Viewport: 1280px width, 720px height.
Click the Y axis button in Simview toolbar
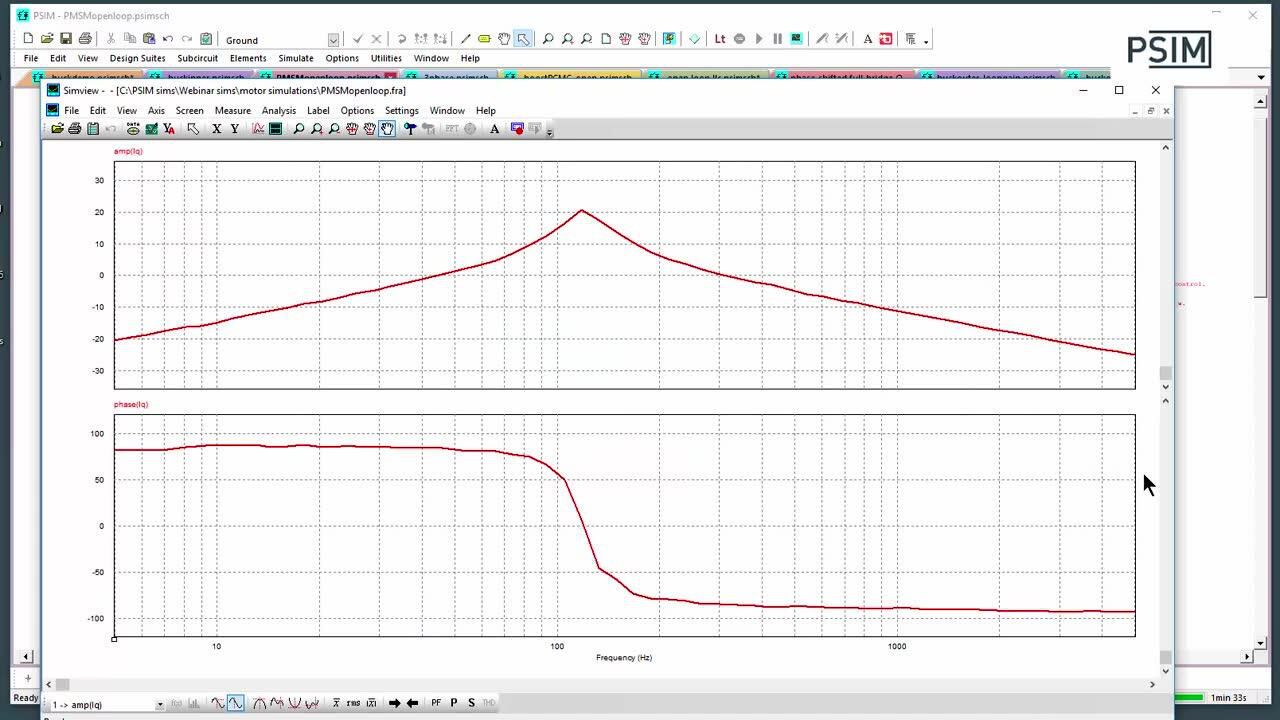235,129
